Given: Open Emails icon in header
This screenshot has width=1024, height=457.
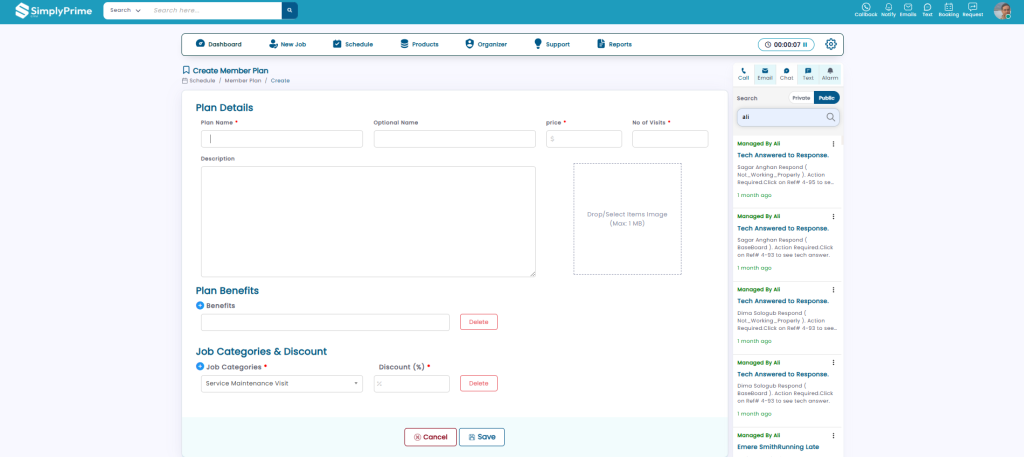Looking at the screenshot, I should coord(908,10).
